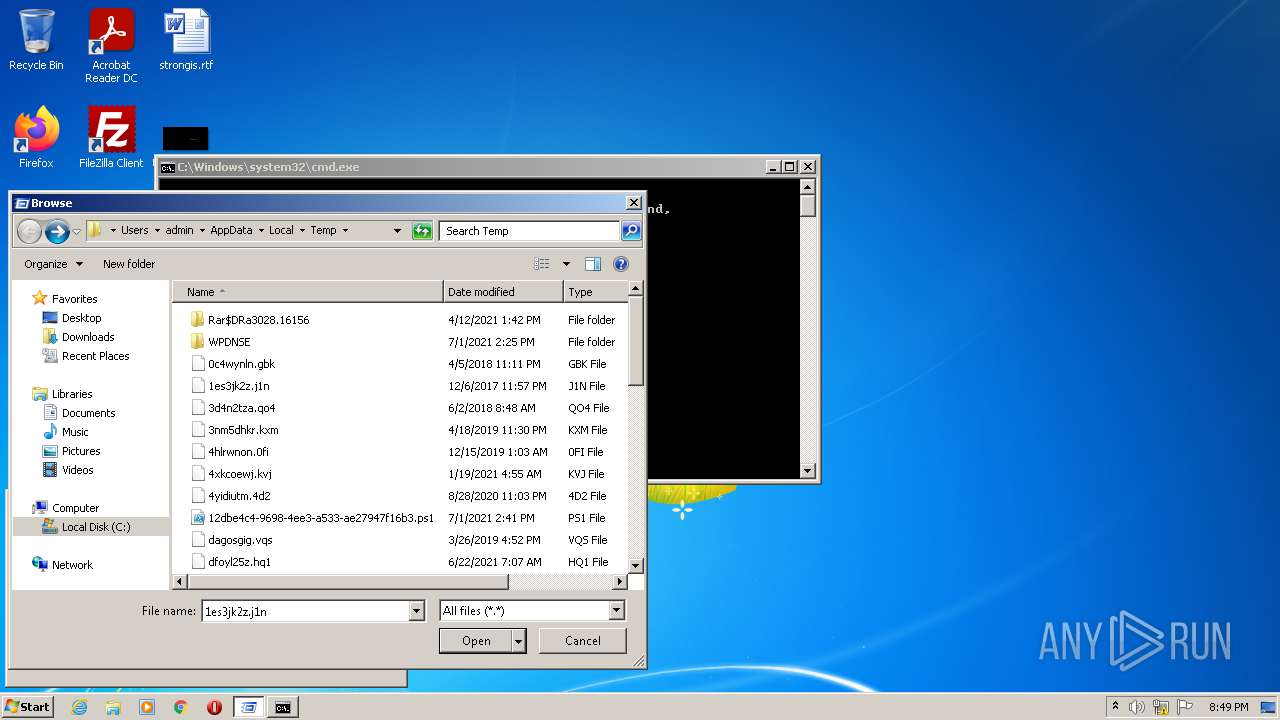Click the Cancel button
The height and width of the screenshot is (720, 1280).
point(583,641)
